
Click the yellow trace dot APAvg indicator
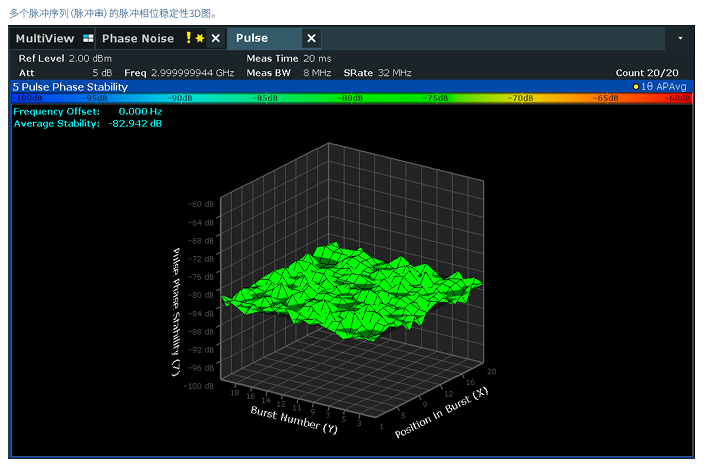point(636,87)
